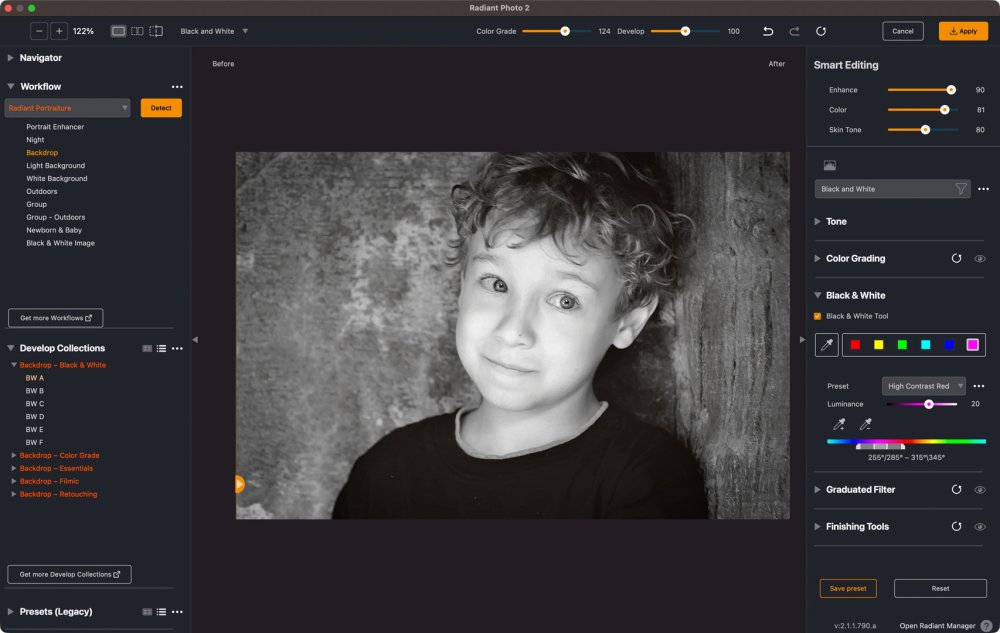Click the hue range spectrum bar
The image size is (1000, 633).
(906, 441)
